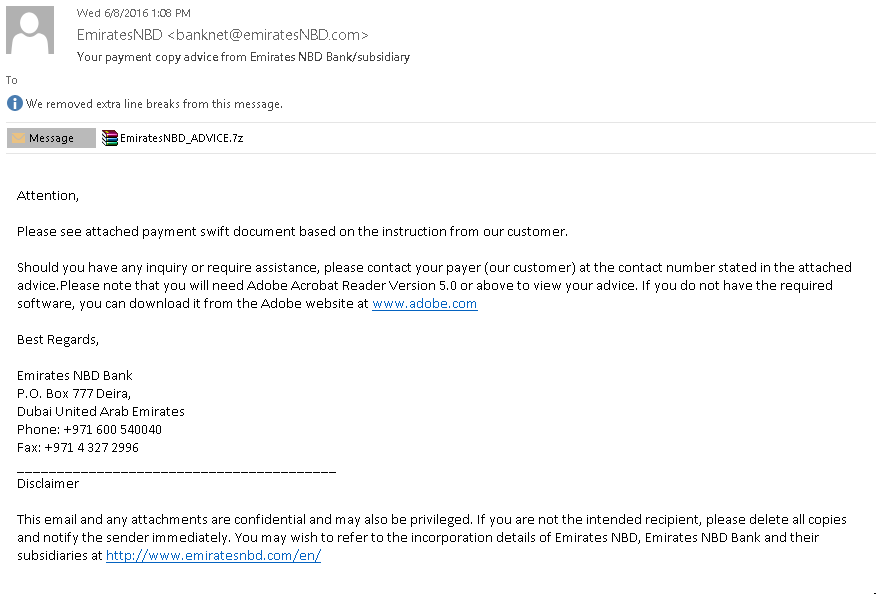The width and height of the screenshot is (876, 601).
Task: Click the Phone +971 600 540040 line
Action: [89, 430]
